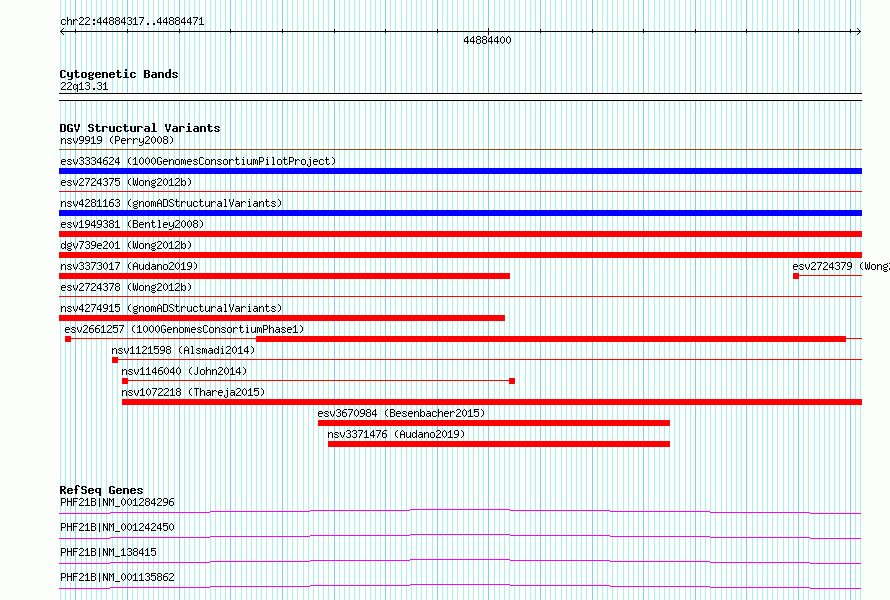Screen dimensions: 890x600
Task: Open variant dgv739e201 (Wong2012b)
Action: point(126,245)
